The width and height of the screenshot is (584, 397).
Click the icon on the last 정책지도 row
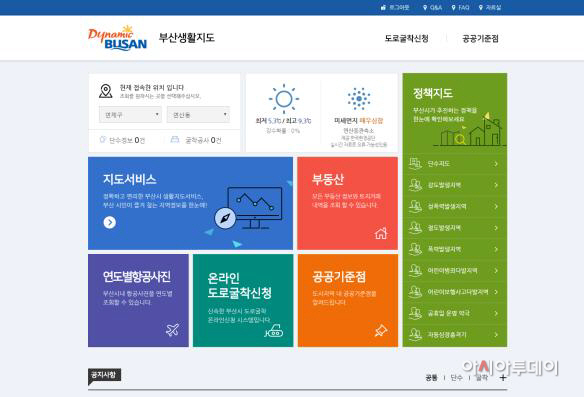[415, 334]
